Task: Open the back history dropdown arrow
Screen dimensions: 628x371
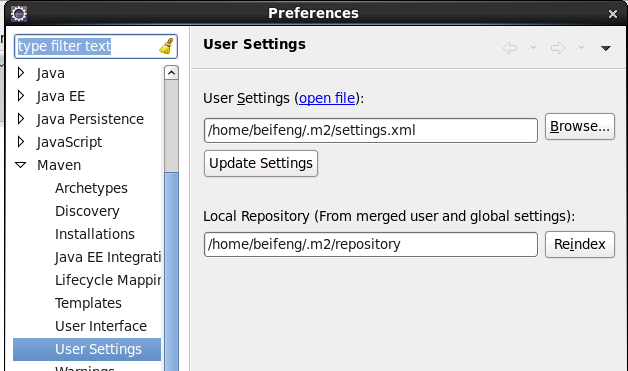Action: coord(533,48)
